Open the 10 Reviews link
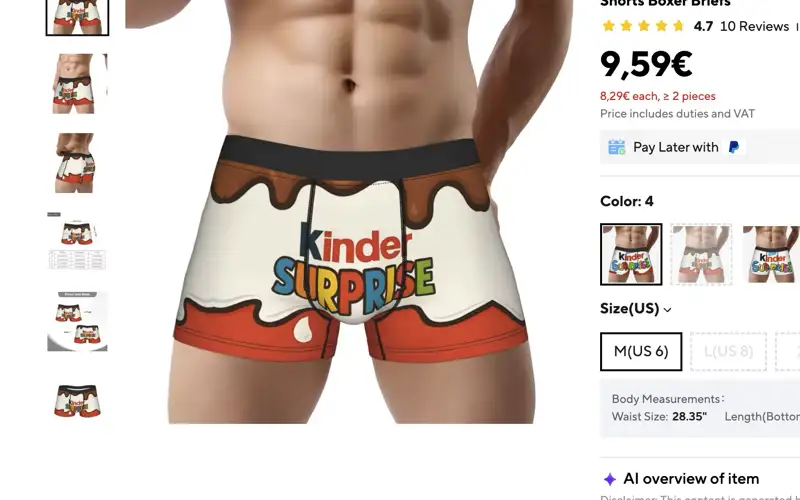The width and height of the screenshot is (800, 500). click(x=754, y=27)
